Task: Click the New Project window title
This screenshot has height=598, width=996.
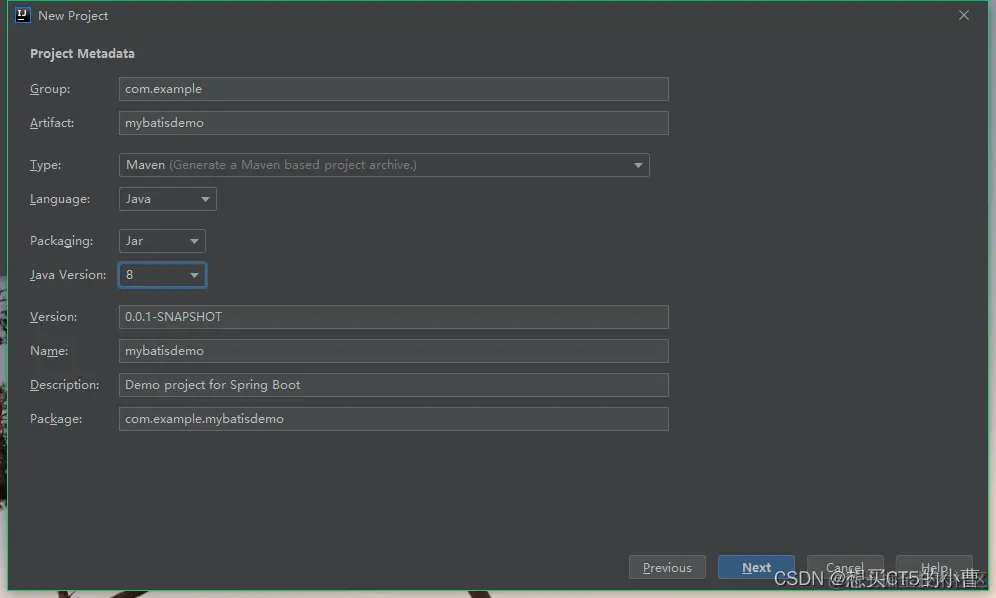Action: [73, 16]
